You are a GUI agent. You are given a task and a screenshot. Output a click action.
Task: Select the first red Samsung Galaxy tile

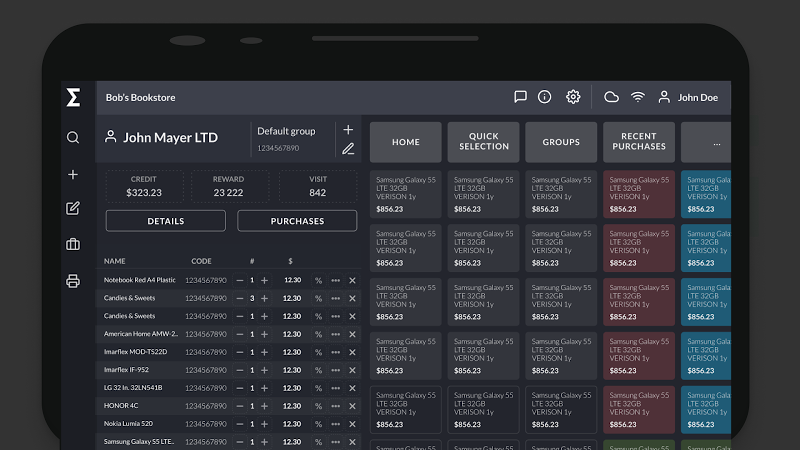(639, 194)
